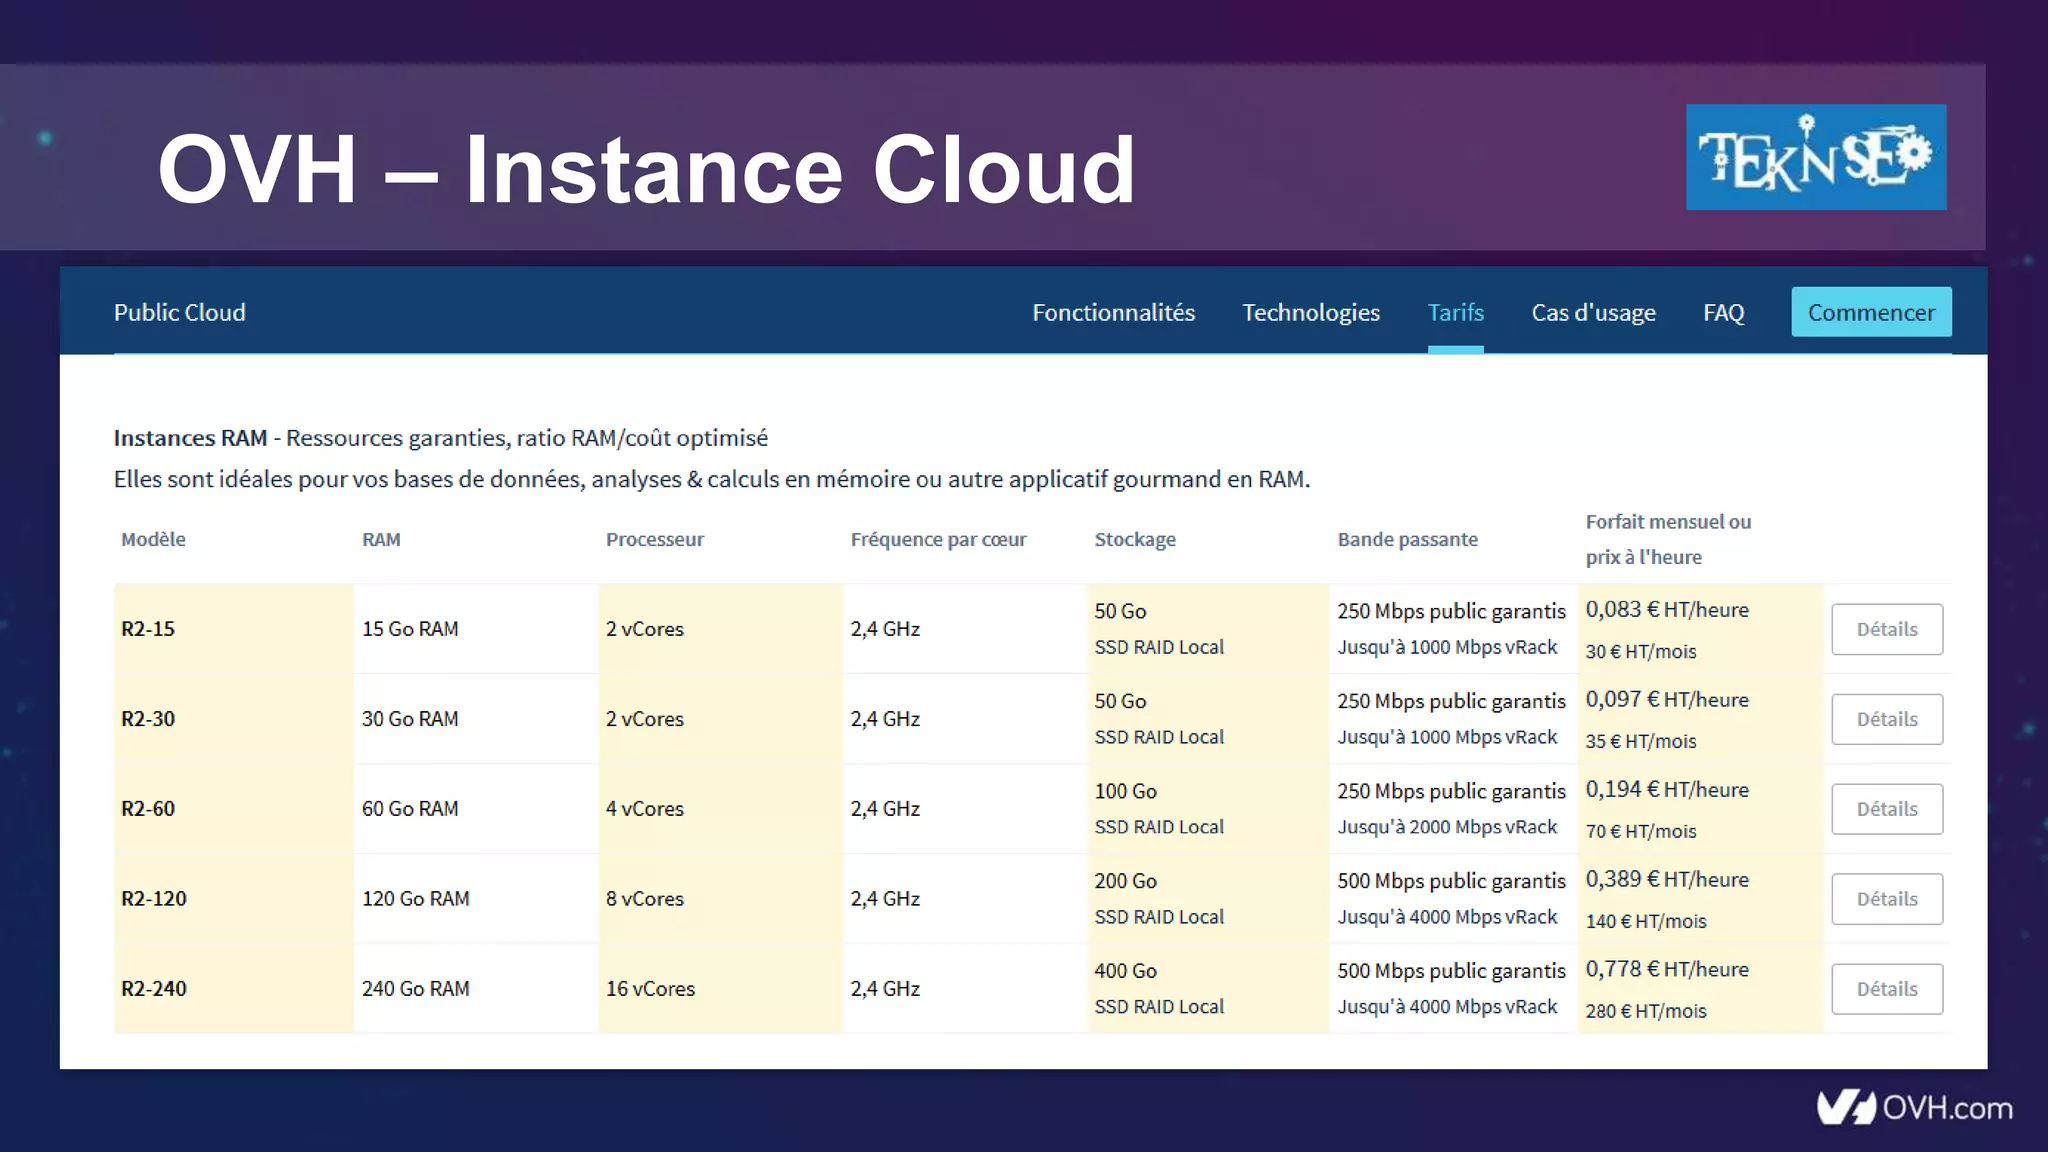2048x1152 pixels.
Task: Click Jusqu'à 2000 Mbps vRack text
Action: point(1447,827)
